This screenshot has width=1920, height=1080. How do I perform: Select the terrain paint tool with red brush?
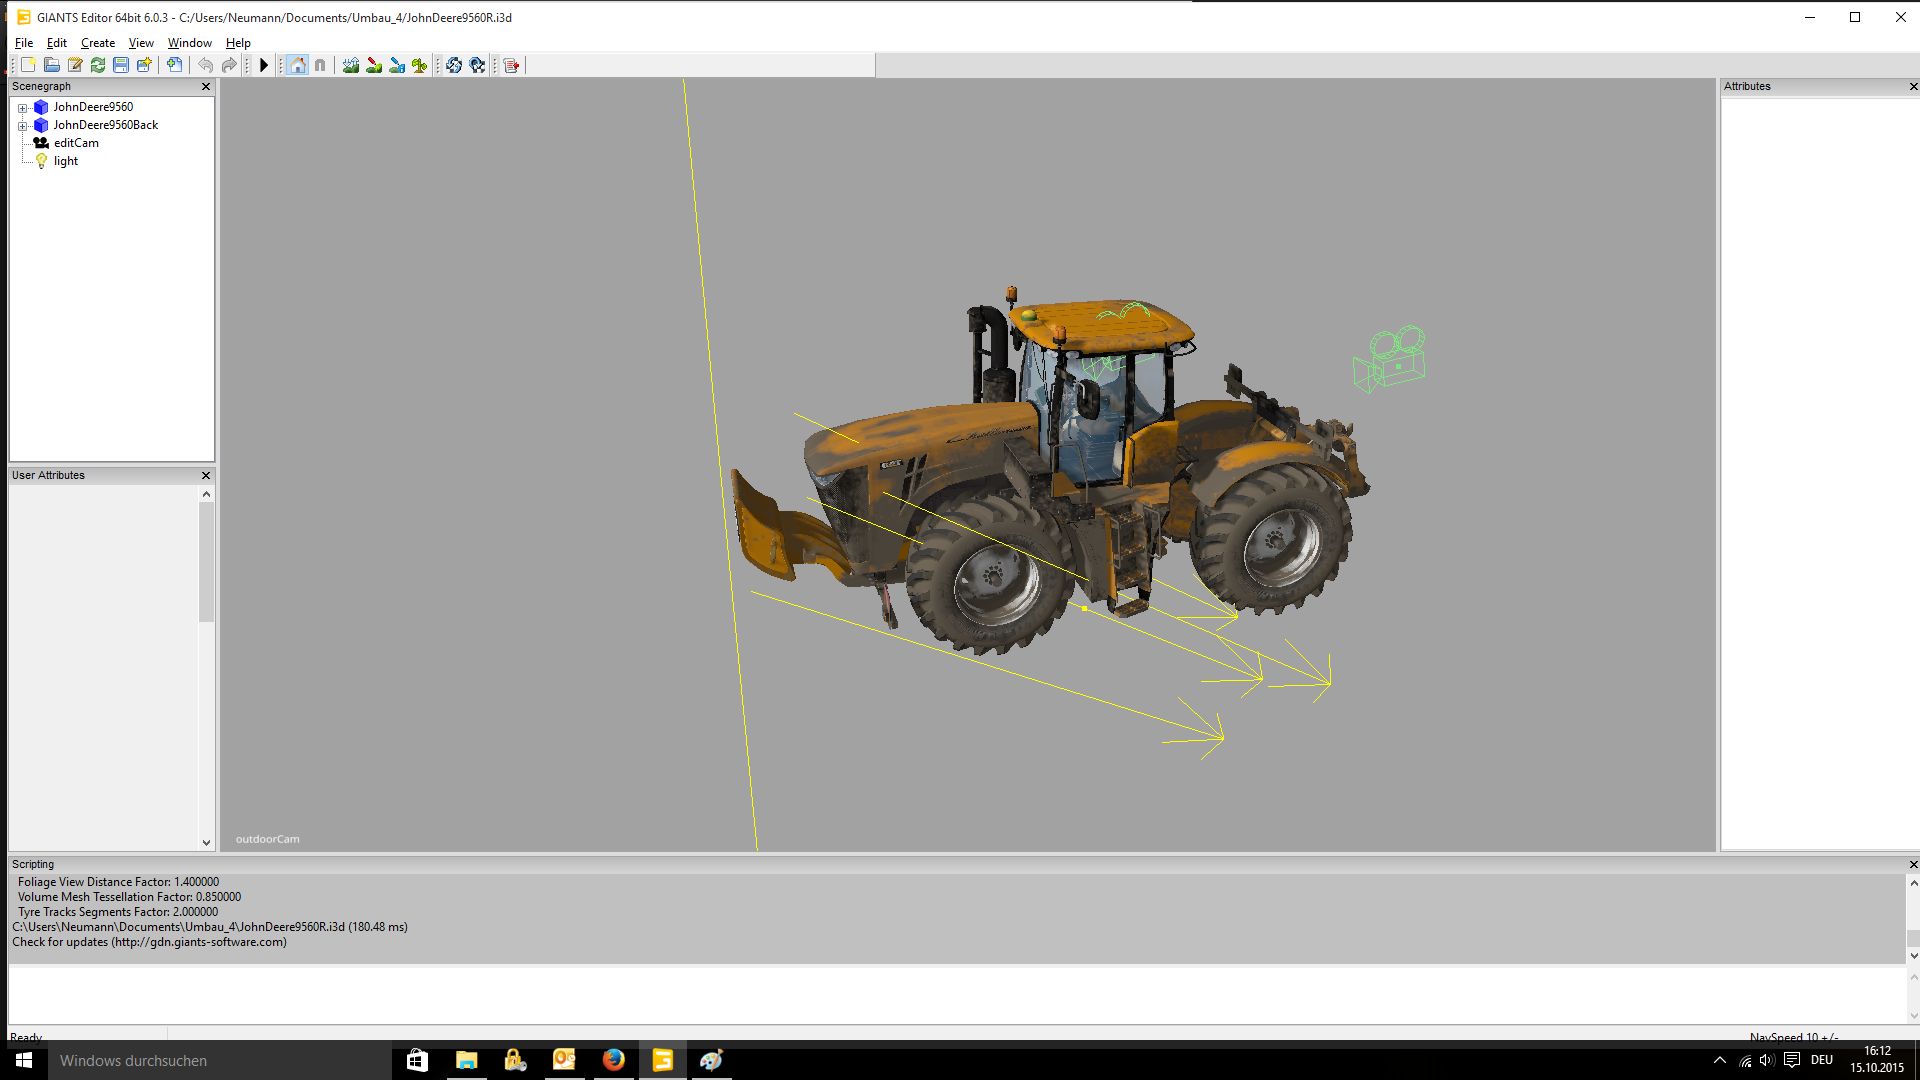(374, 65)
